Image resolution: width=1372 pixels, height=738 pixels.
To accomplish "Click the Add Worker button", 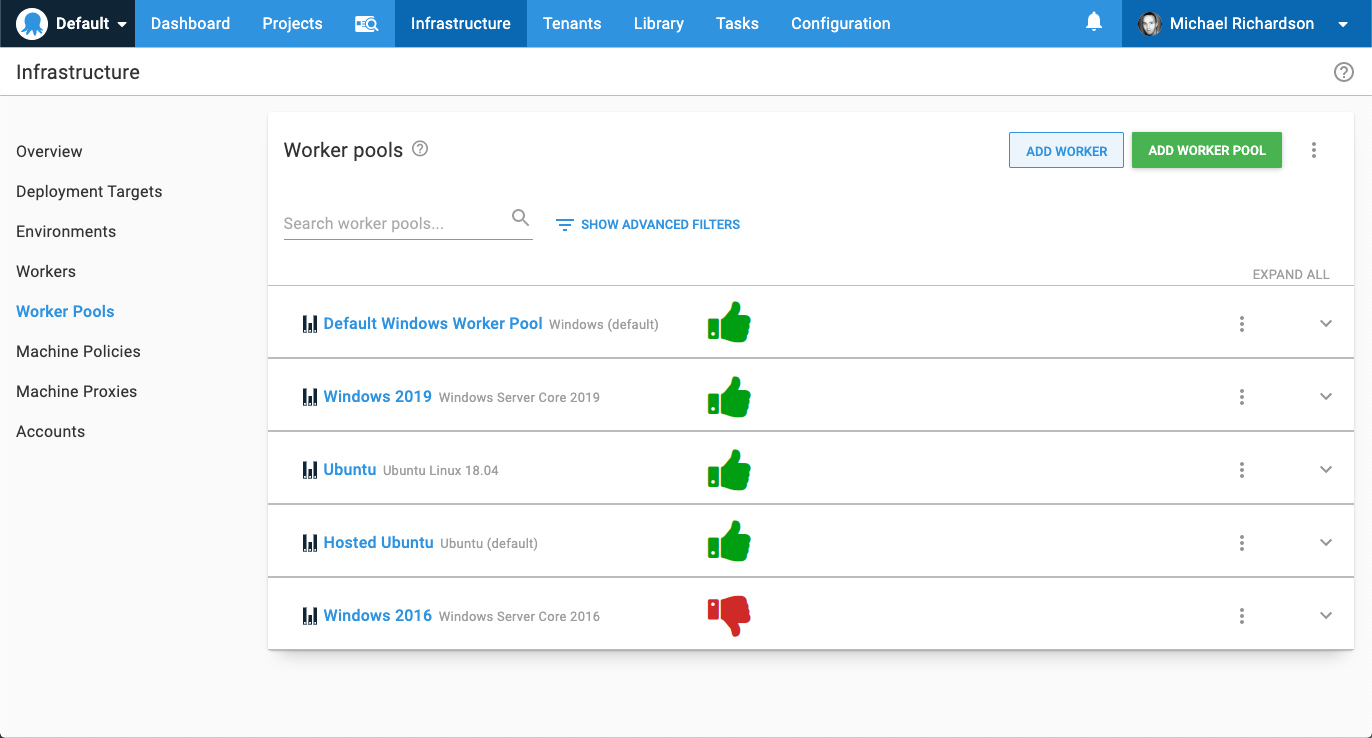I will tap(1066, 151).
